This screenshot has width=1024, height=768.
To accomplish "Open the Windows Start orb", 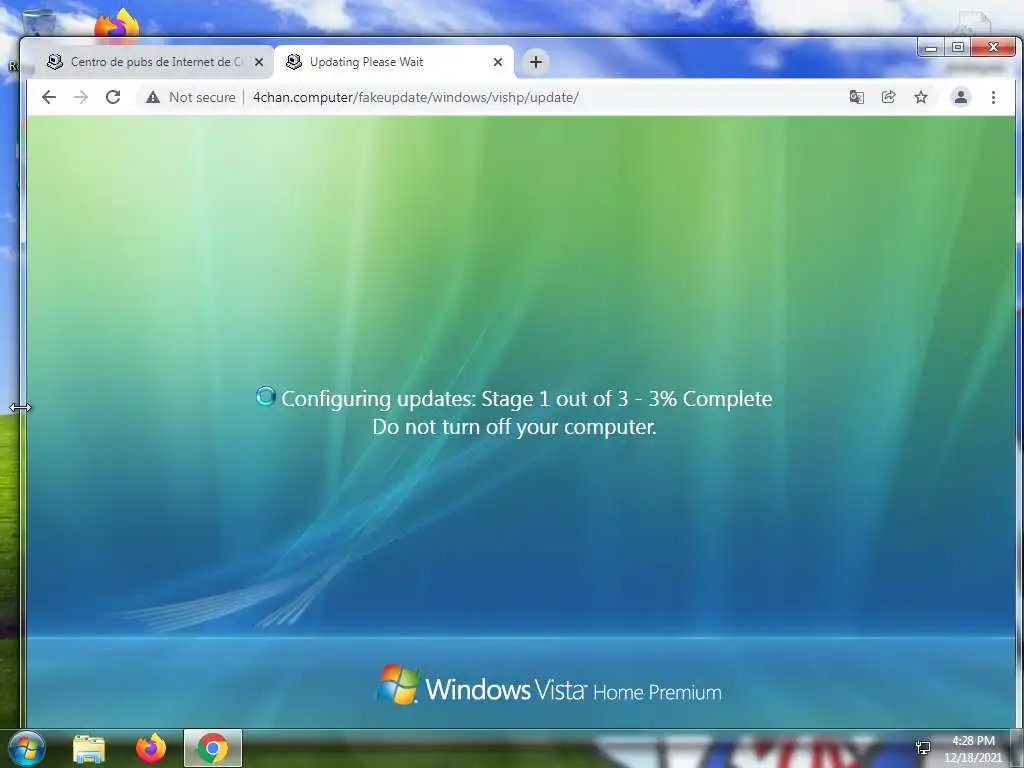I will point(26,748).
